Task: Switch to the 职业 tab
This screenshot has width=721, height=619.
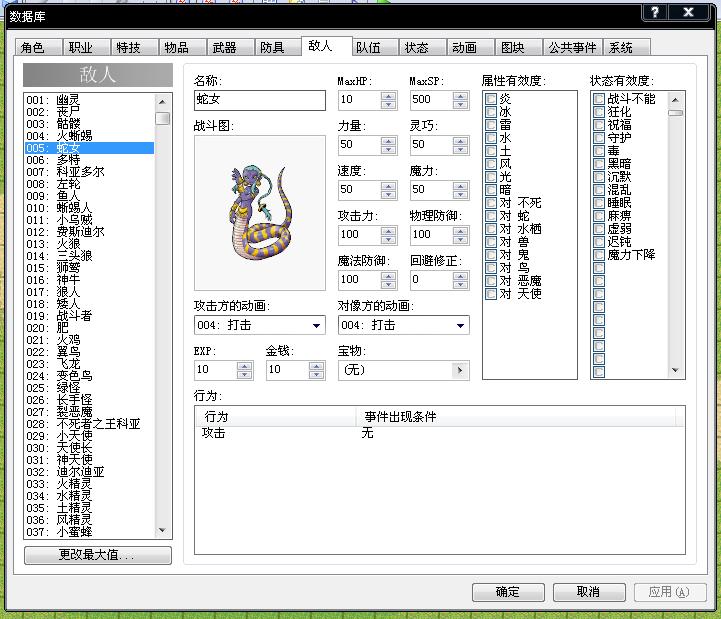Action: coord(86,47)
